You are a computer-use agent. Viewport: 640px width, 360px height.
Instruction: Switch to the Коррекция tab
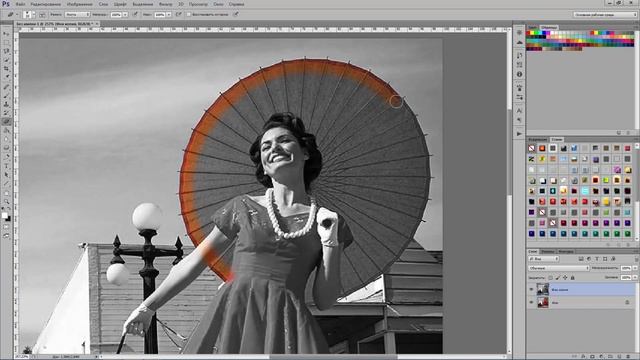click(x=538, y=140)
